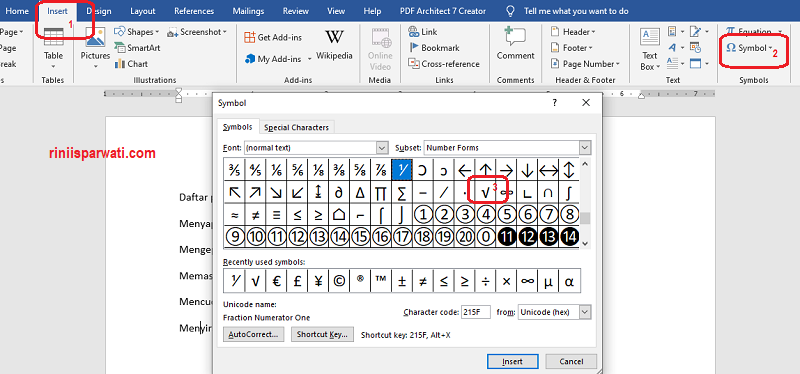This screenshot has height=374, width=800.
Task: Open the View tab
Action: 336,11
